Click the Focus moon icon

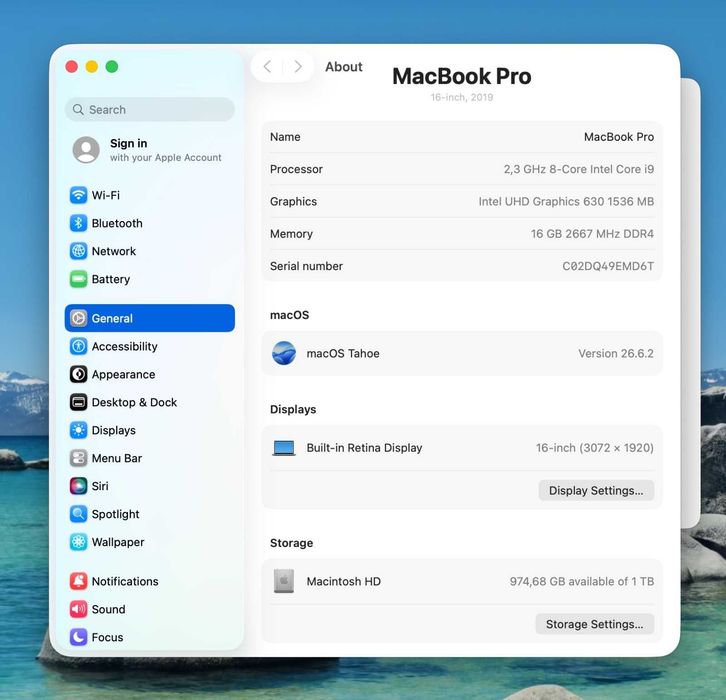[78, 637]
